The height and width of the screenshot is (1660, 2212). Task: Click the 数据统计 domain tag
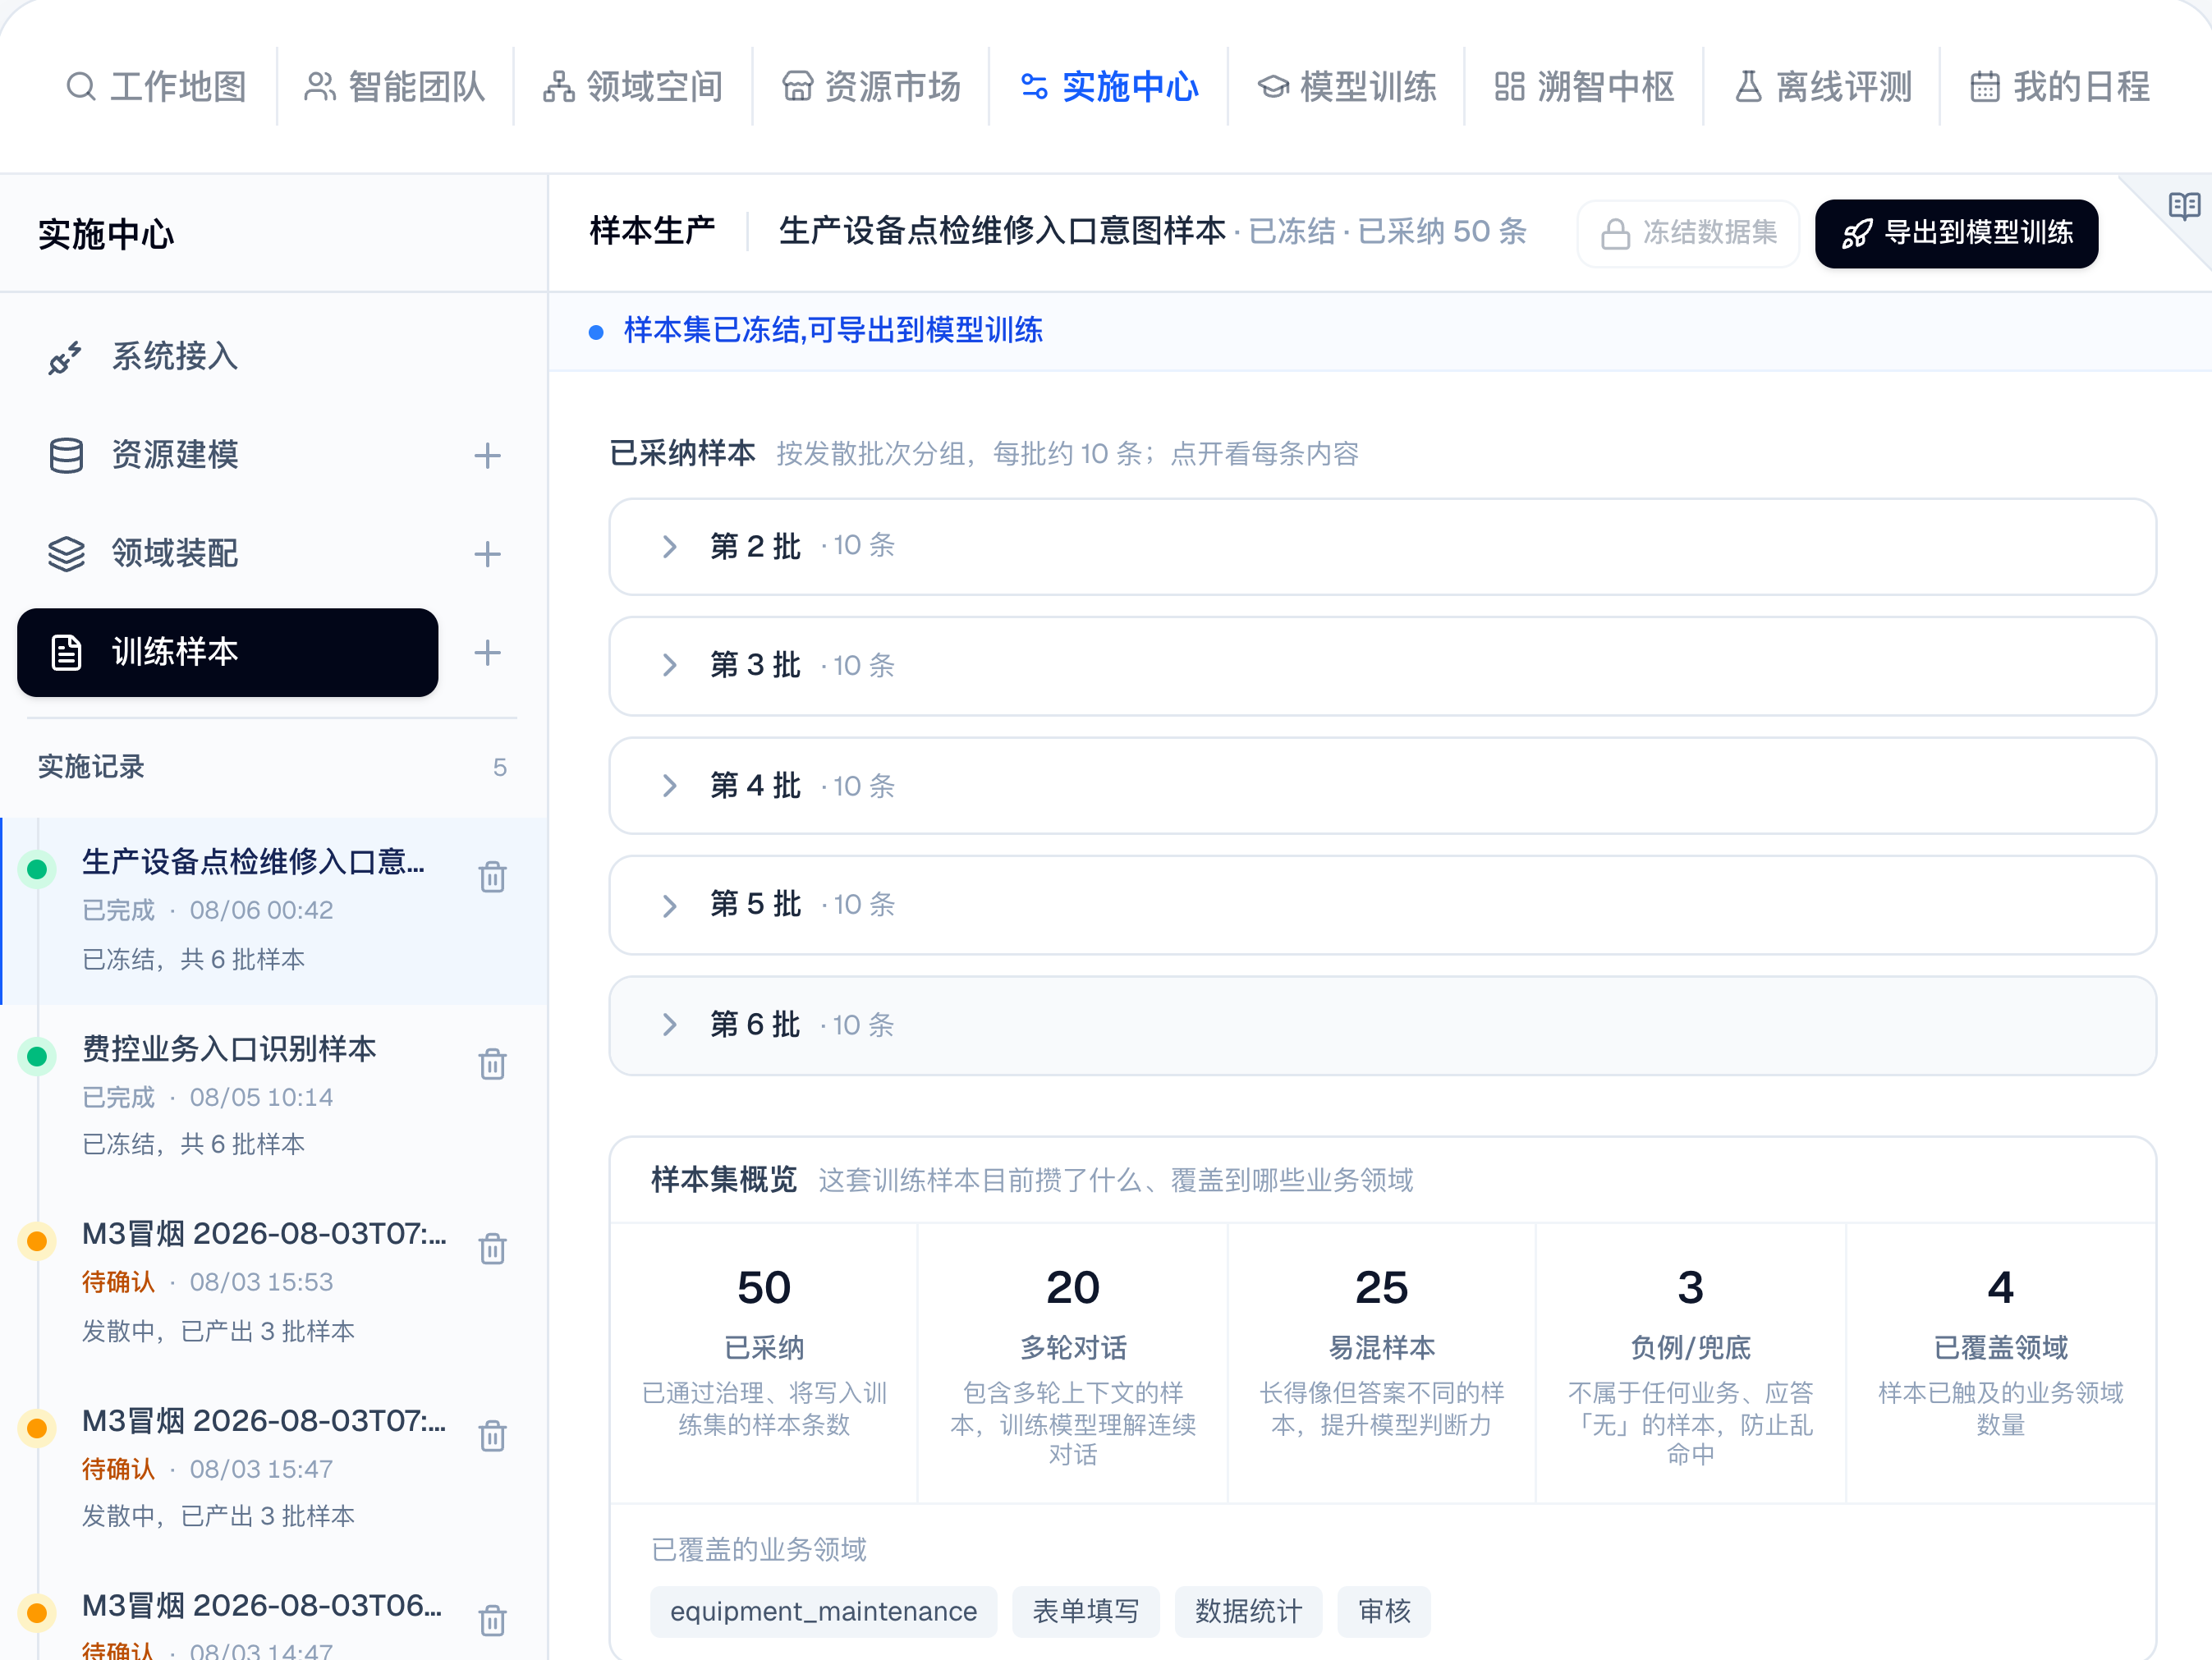point(1248,1611)
